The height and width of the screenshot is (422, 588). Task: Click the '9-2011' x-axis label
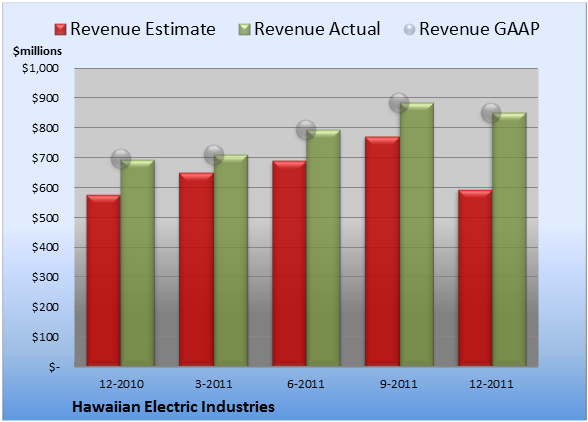coord(399,384)
